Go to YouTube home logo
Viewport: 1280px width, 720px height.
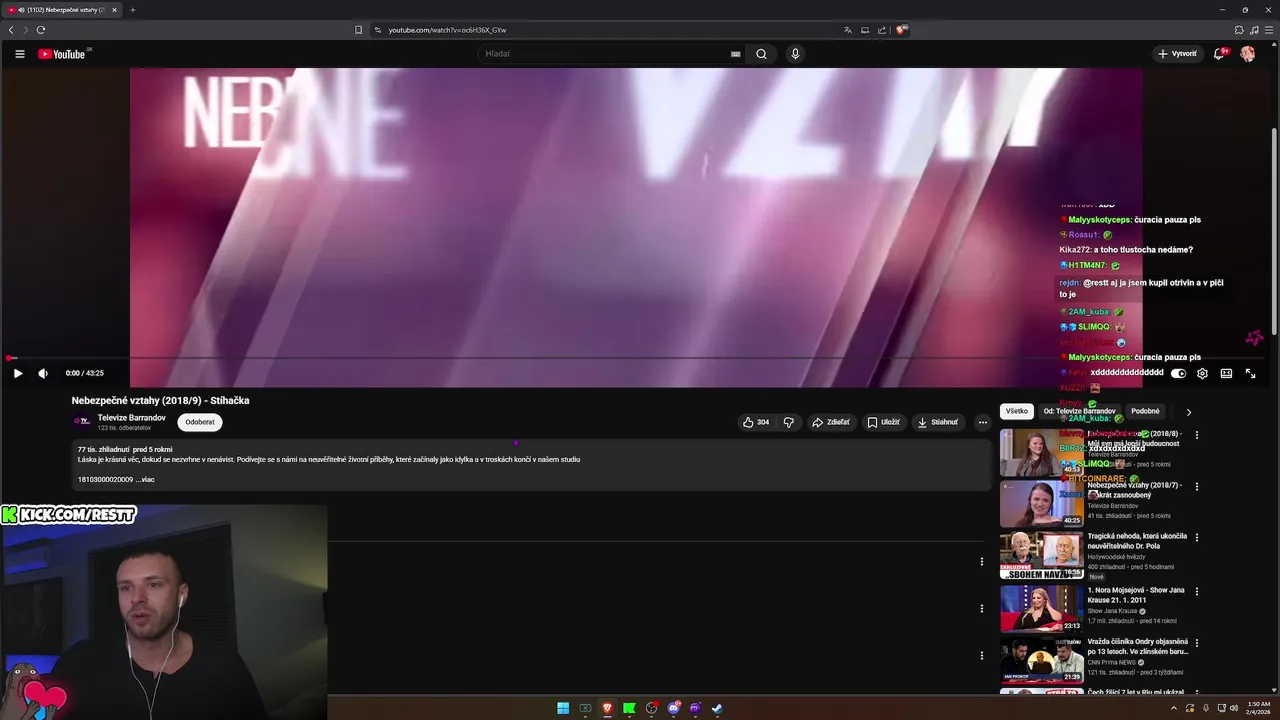click(62, 54)
